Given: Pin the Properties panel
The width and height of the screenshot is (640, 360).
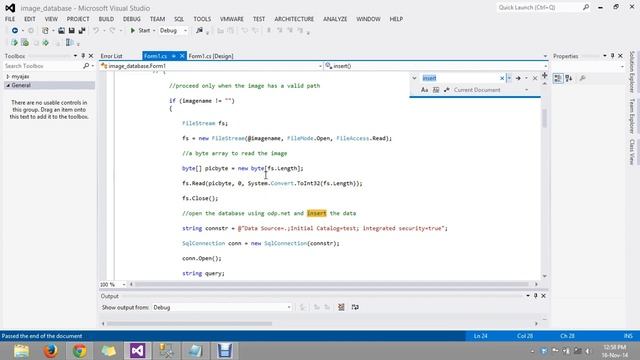Looking at the screenshot, I should coord(613,56).
